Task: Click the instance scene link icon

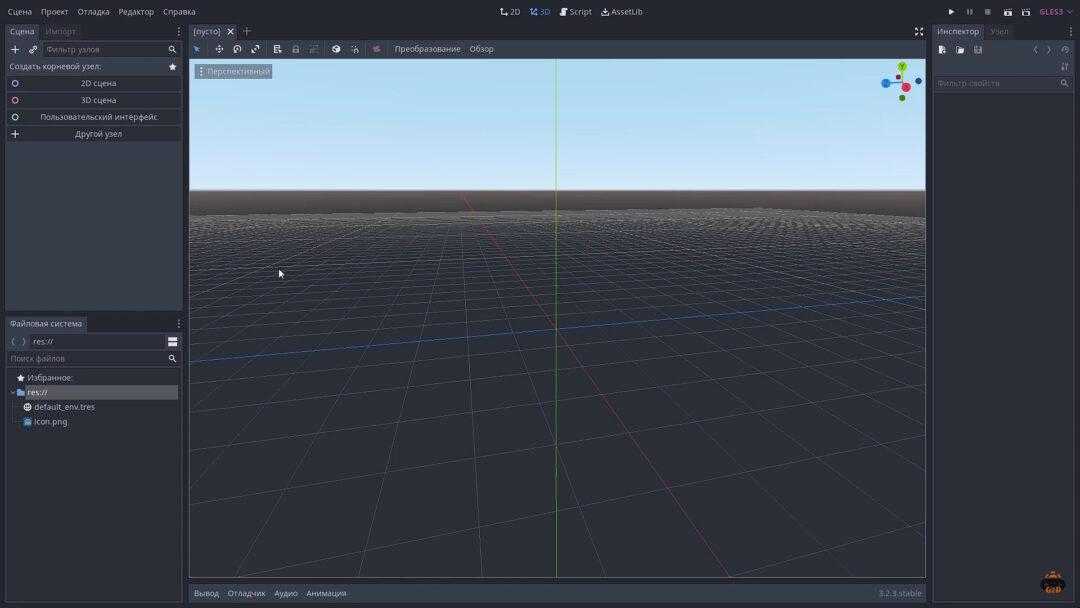Action: (33, 49)
